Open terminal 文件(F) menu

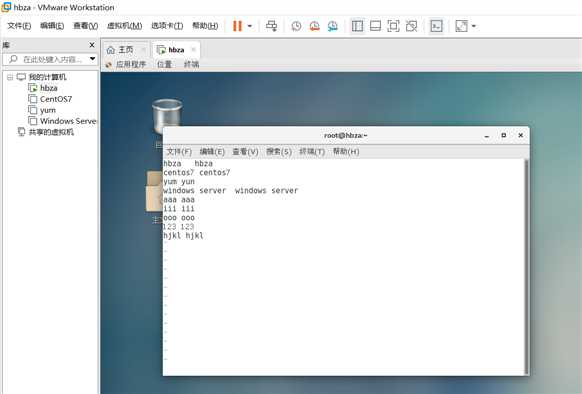click(179, 152)
